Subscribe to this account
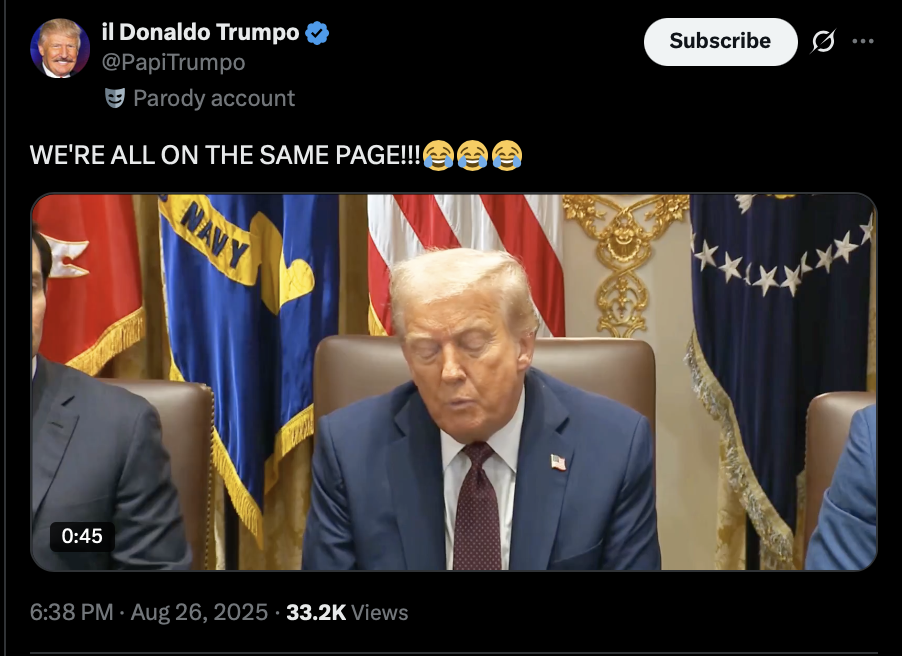Image resolution: width=902 pixels, height=656 pixels. 720,41
